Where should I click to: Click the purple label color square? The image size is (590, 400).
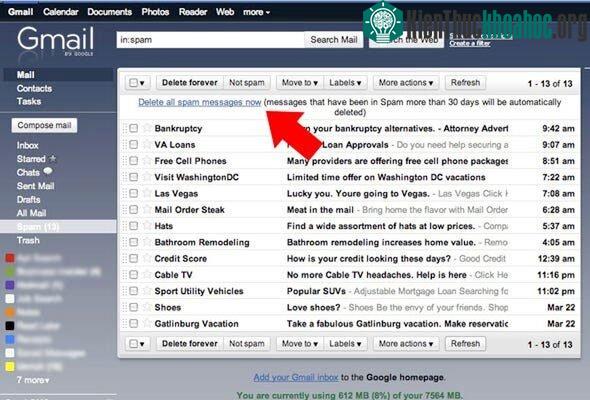click(10, 285)
